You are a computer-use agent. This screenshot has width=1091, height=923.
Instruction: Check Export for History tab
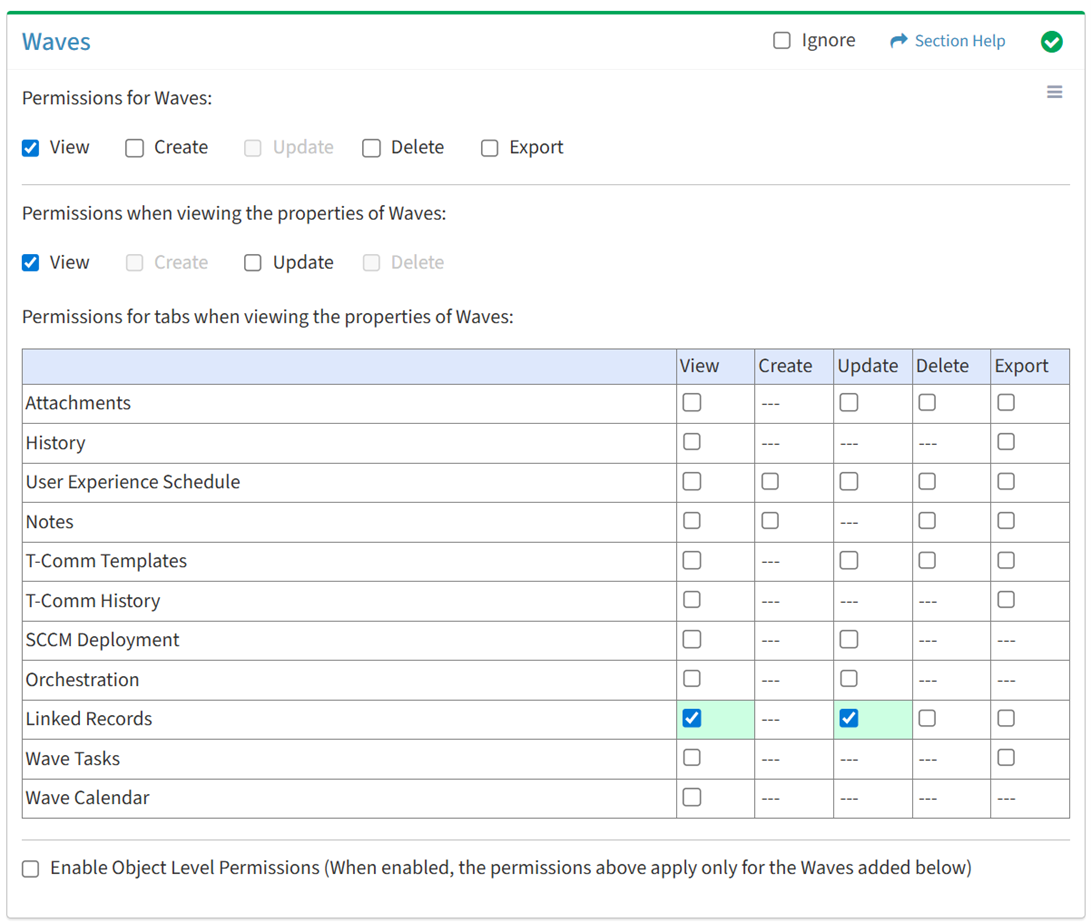[x=1006, y=442]
